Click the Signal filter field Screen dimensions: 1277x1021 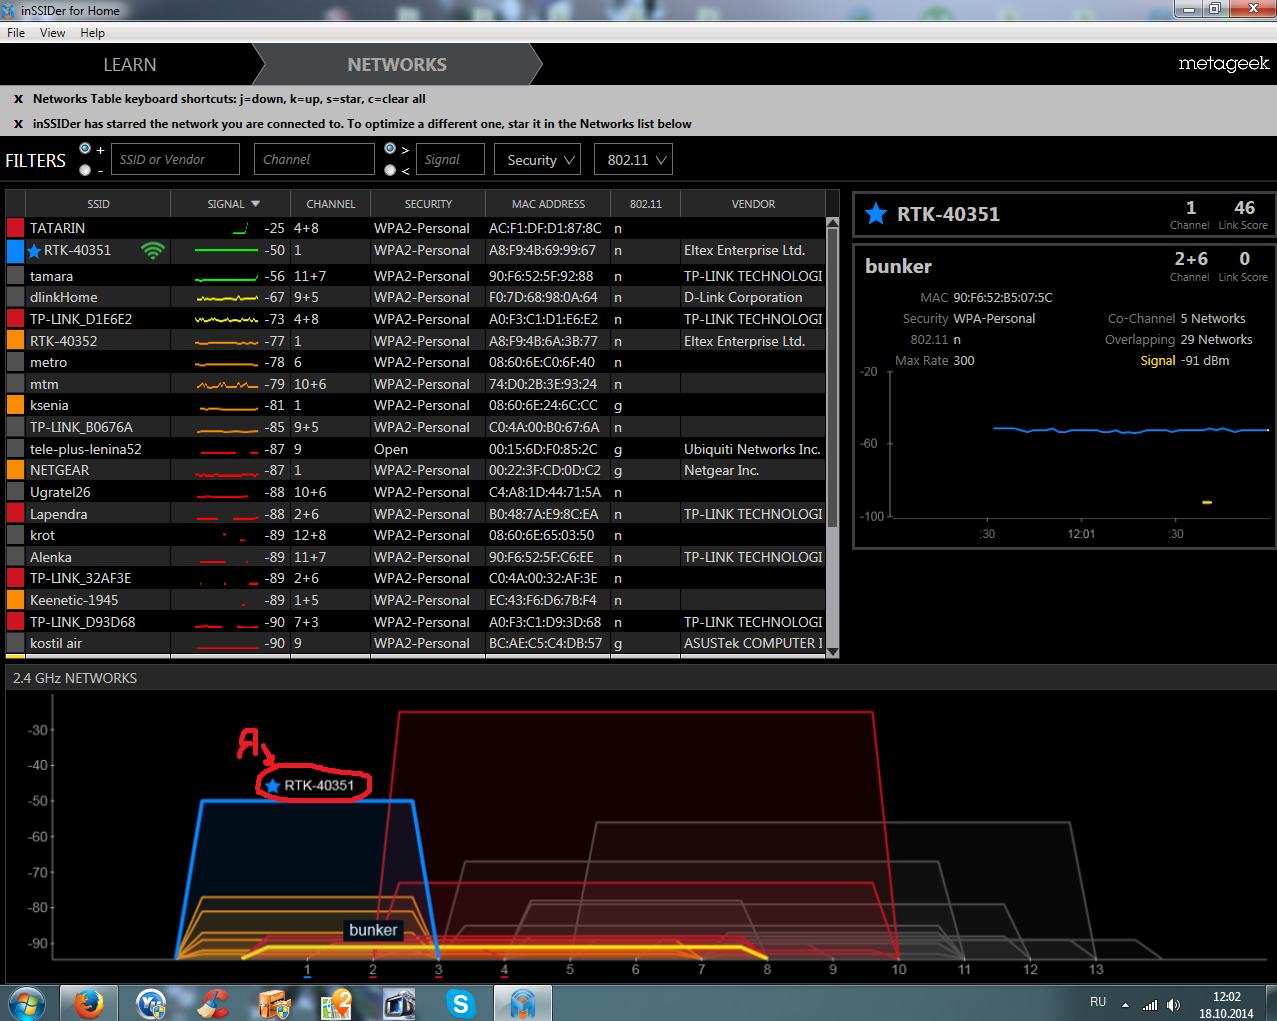pos(450,160)
